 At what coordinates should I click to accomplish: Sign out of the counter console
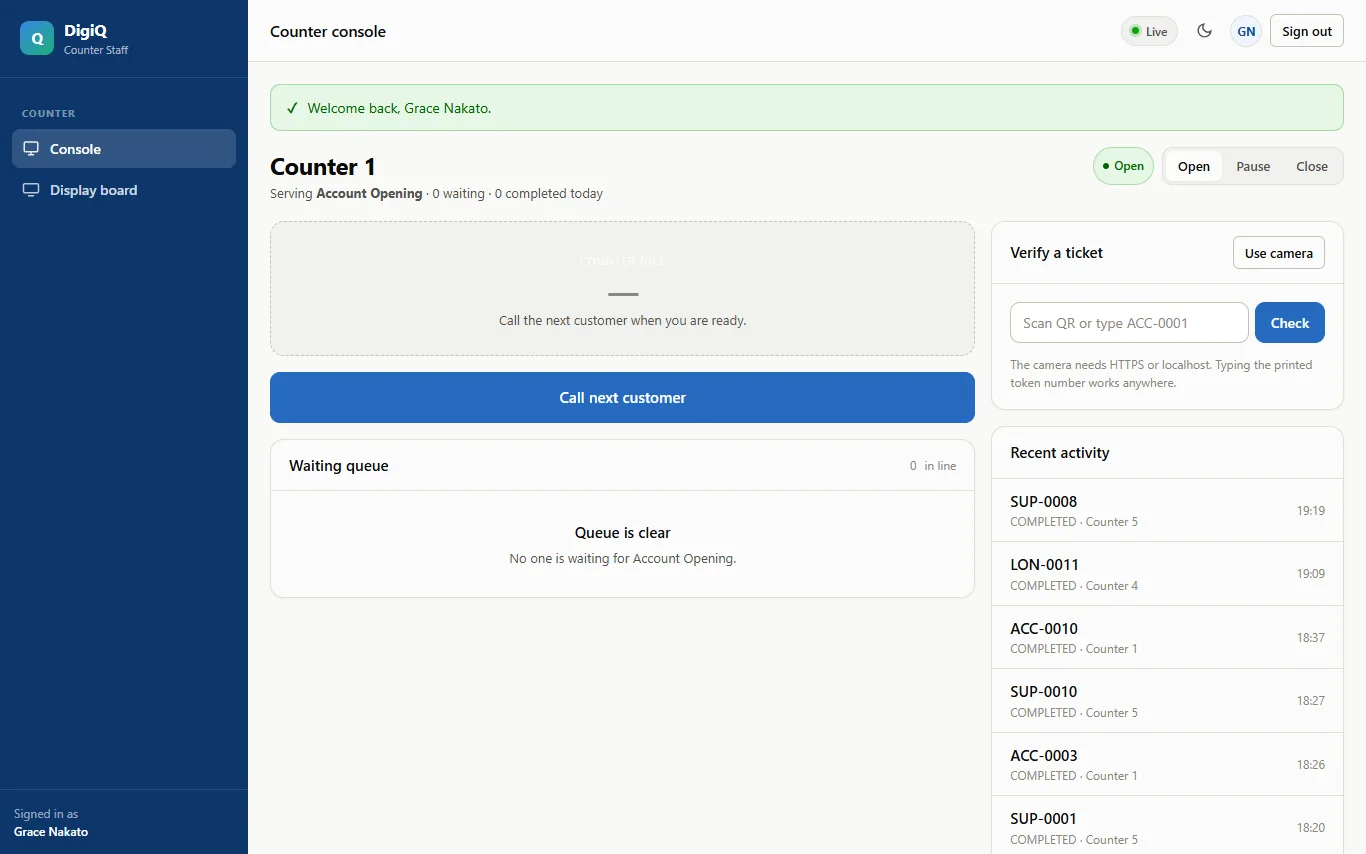(1307, 31)
